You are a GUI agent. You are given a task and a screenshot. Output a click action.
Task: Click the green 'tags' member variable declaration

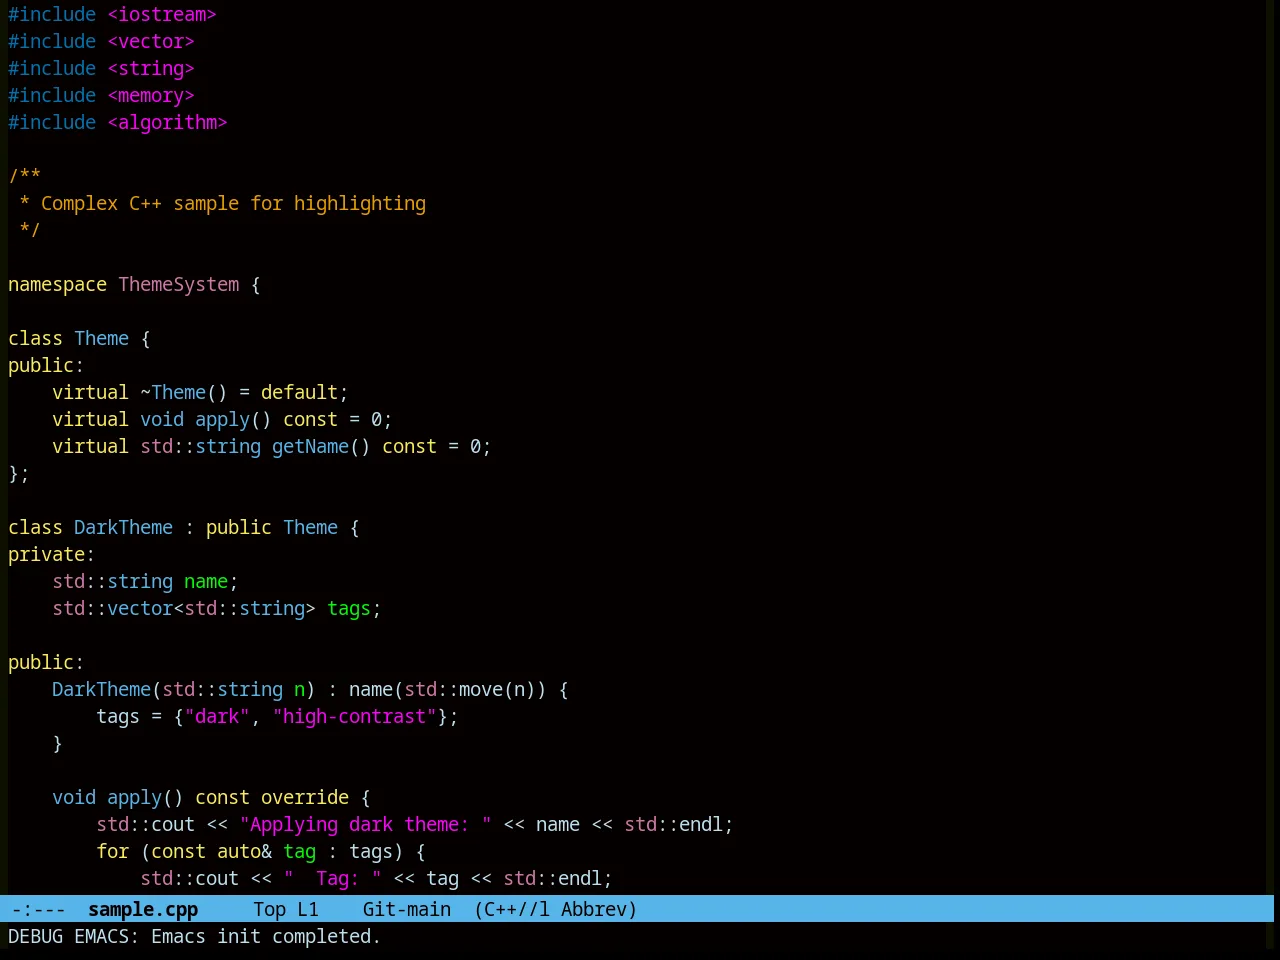[x=349, y=608]
